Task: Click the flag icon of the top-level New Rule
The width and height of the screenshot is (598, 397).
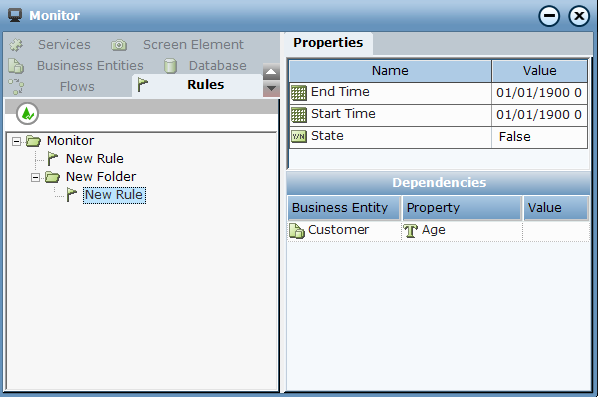Action: coord(53,159)
